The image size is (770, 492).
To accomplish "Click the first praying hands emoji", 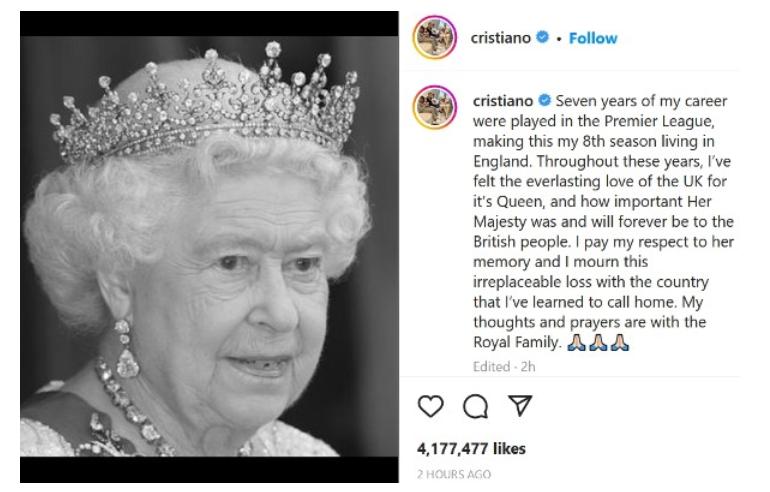I will 574,343.
